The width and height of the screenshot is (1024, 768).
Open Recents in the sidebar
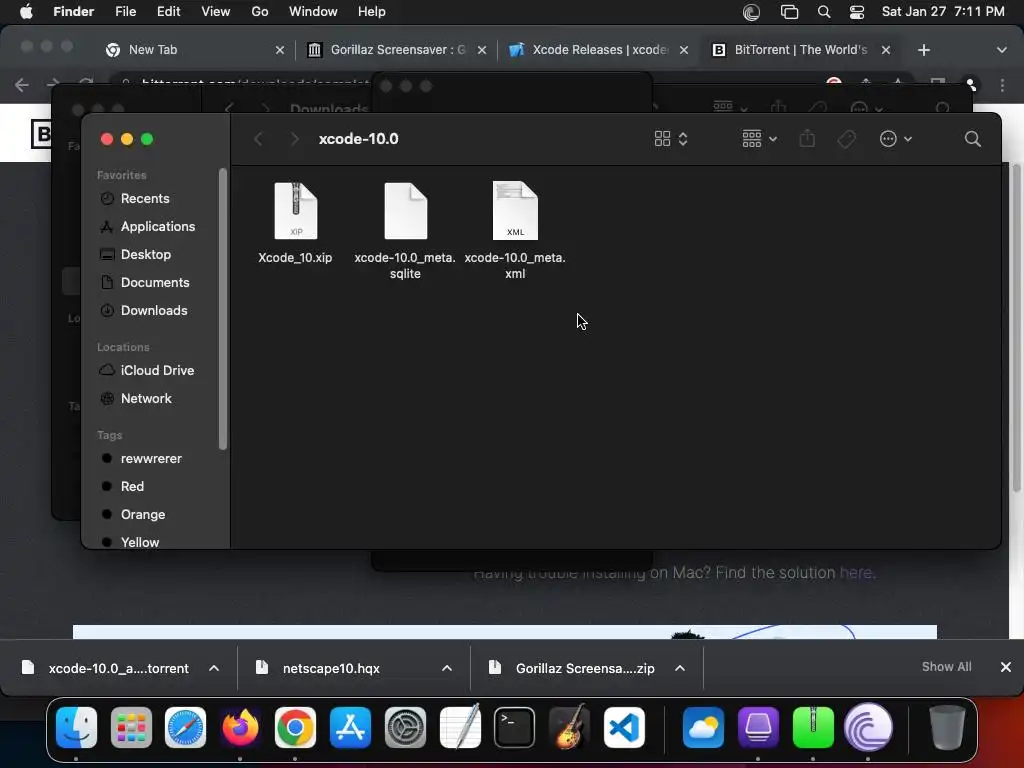[x=145, y=199]
